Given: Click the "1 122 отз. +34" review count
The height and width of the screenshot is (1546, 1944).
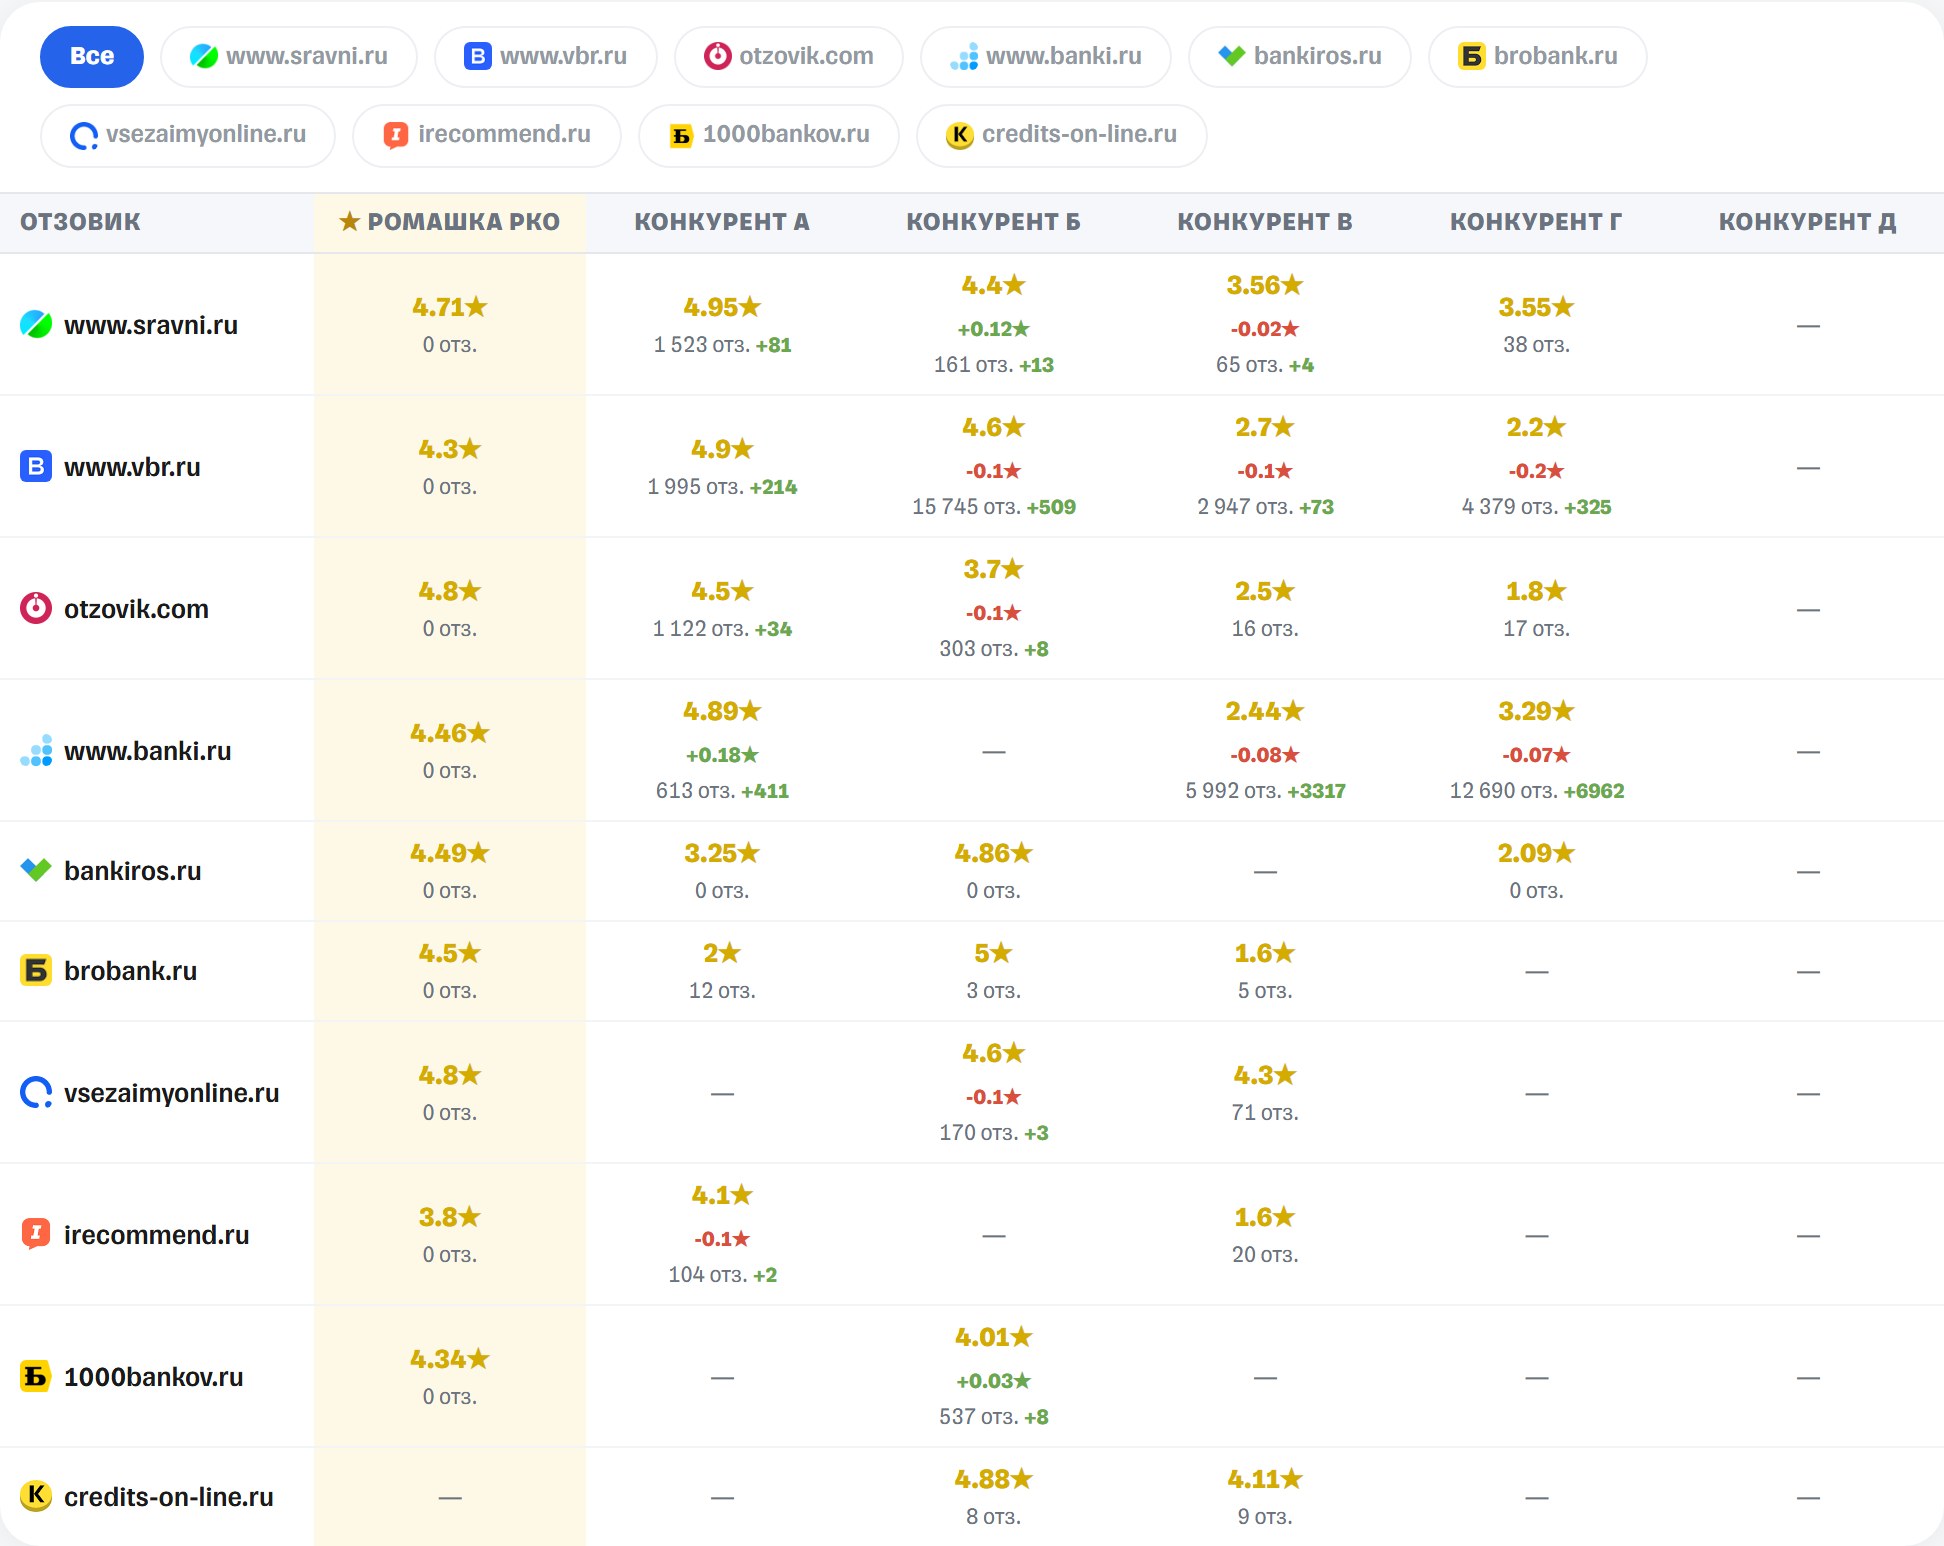Looking at the screenshot, I should pos(722,629).
